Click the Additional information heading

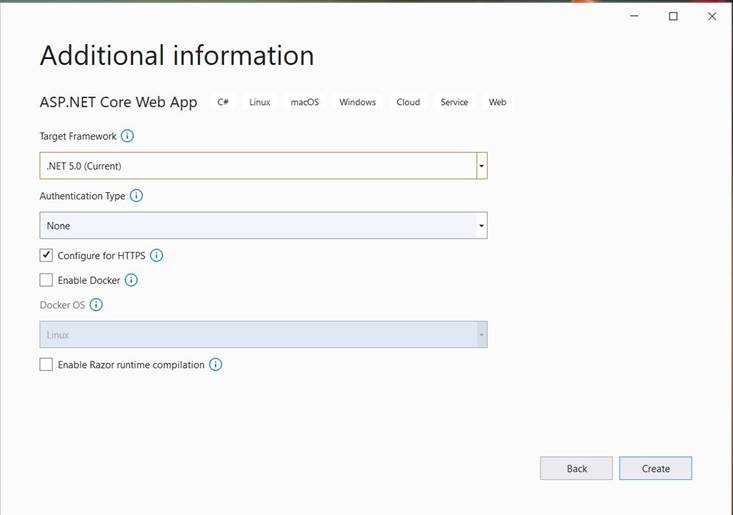177,56
